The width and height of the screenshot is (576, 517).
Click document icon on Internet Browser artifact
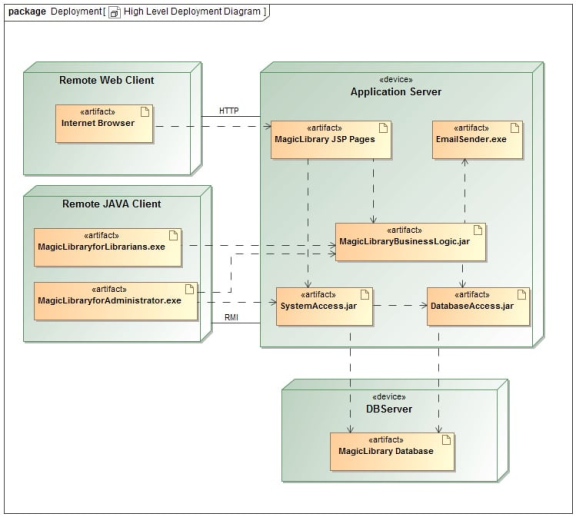[x=145, y=112]
